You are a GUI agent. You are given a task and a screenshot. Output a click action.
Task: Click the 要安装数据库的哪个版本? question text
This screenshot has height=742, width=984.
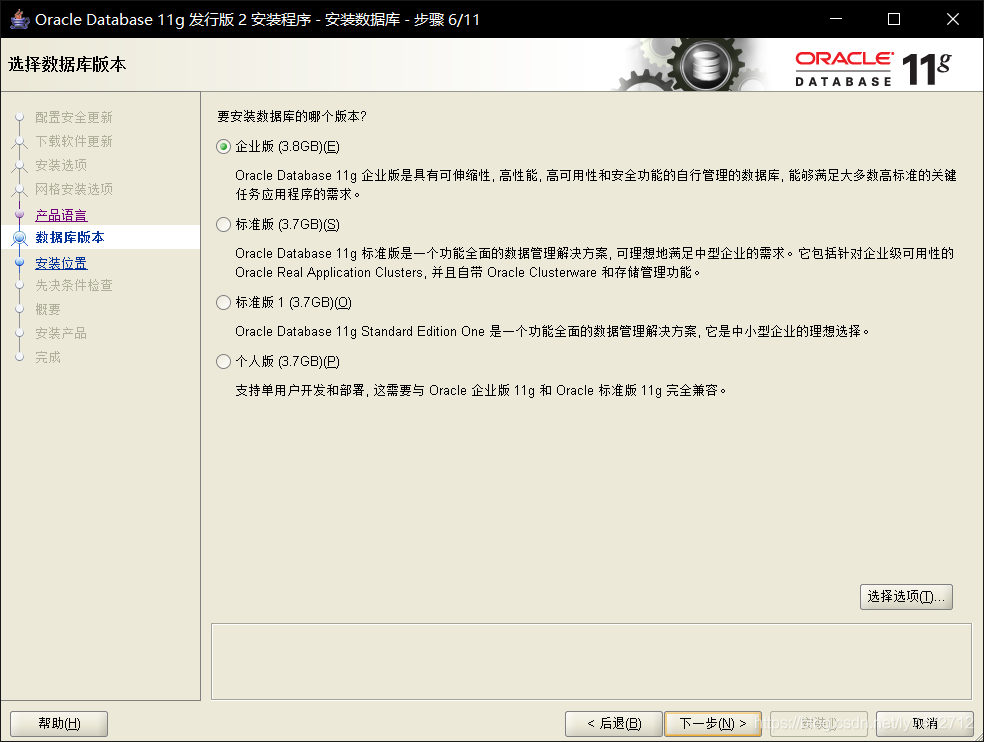[x=291, y=116]
